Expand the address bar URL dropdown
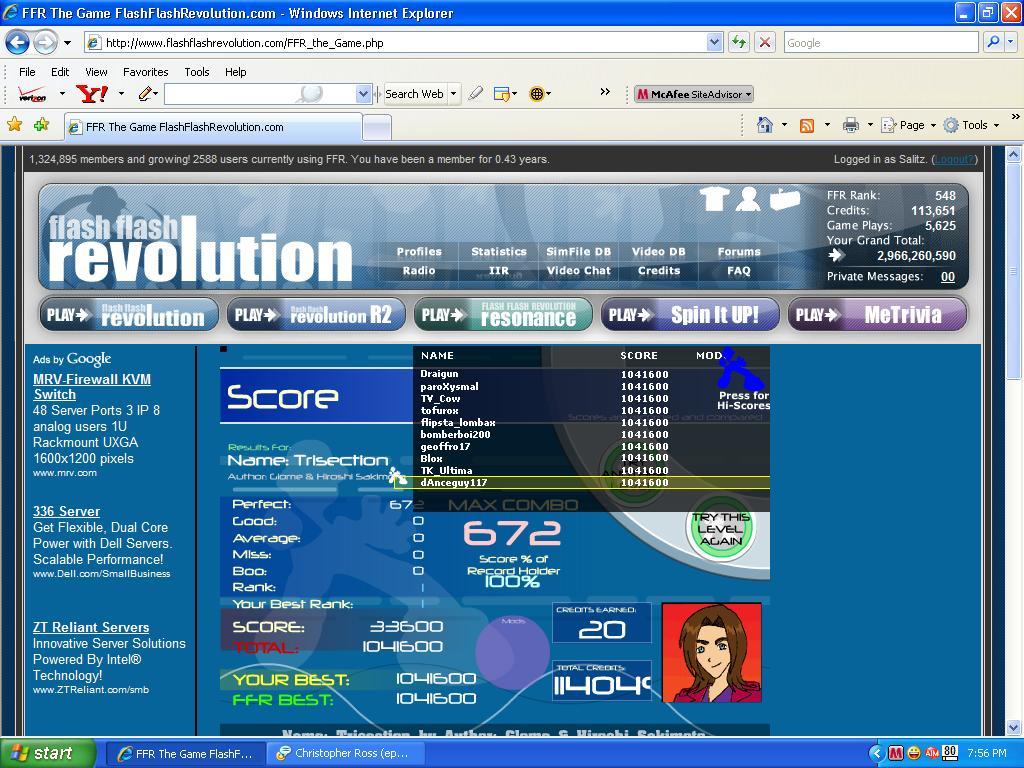This screenshot has height=768, width=1024. tap(714, 42)
